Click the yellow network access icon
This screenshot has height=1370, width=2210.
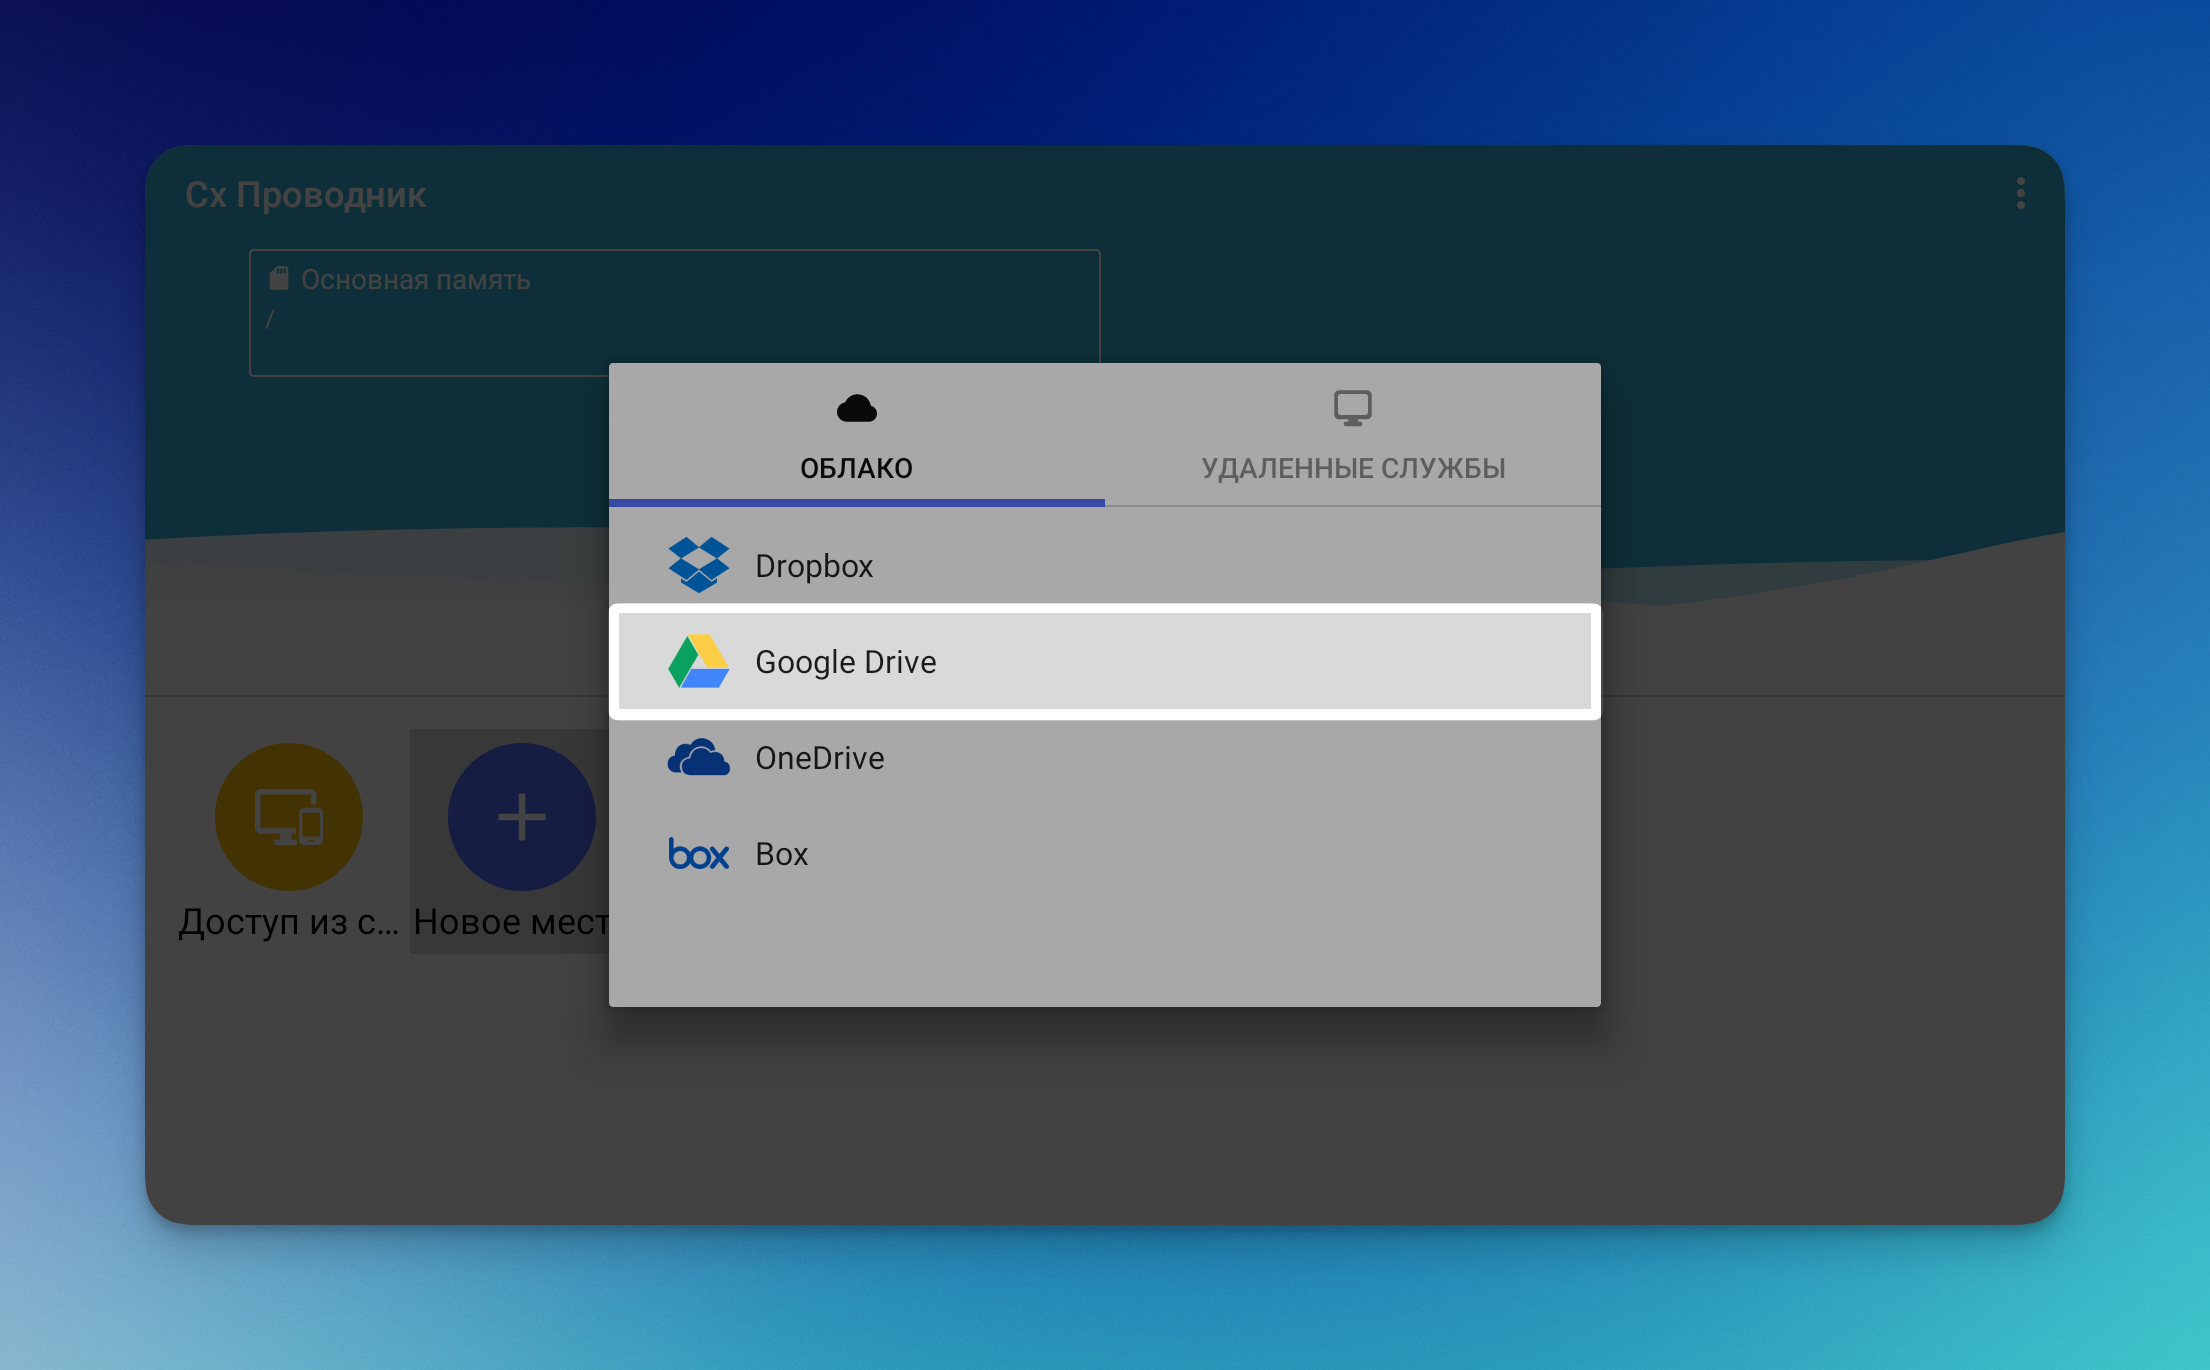289,816
